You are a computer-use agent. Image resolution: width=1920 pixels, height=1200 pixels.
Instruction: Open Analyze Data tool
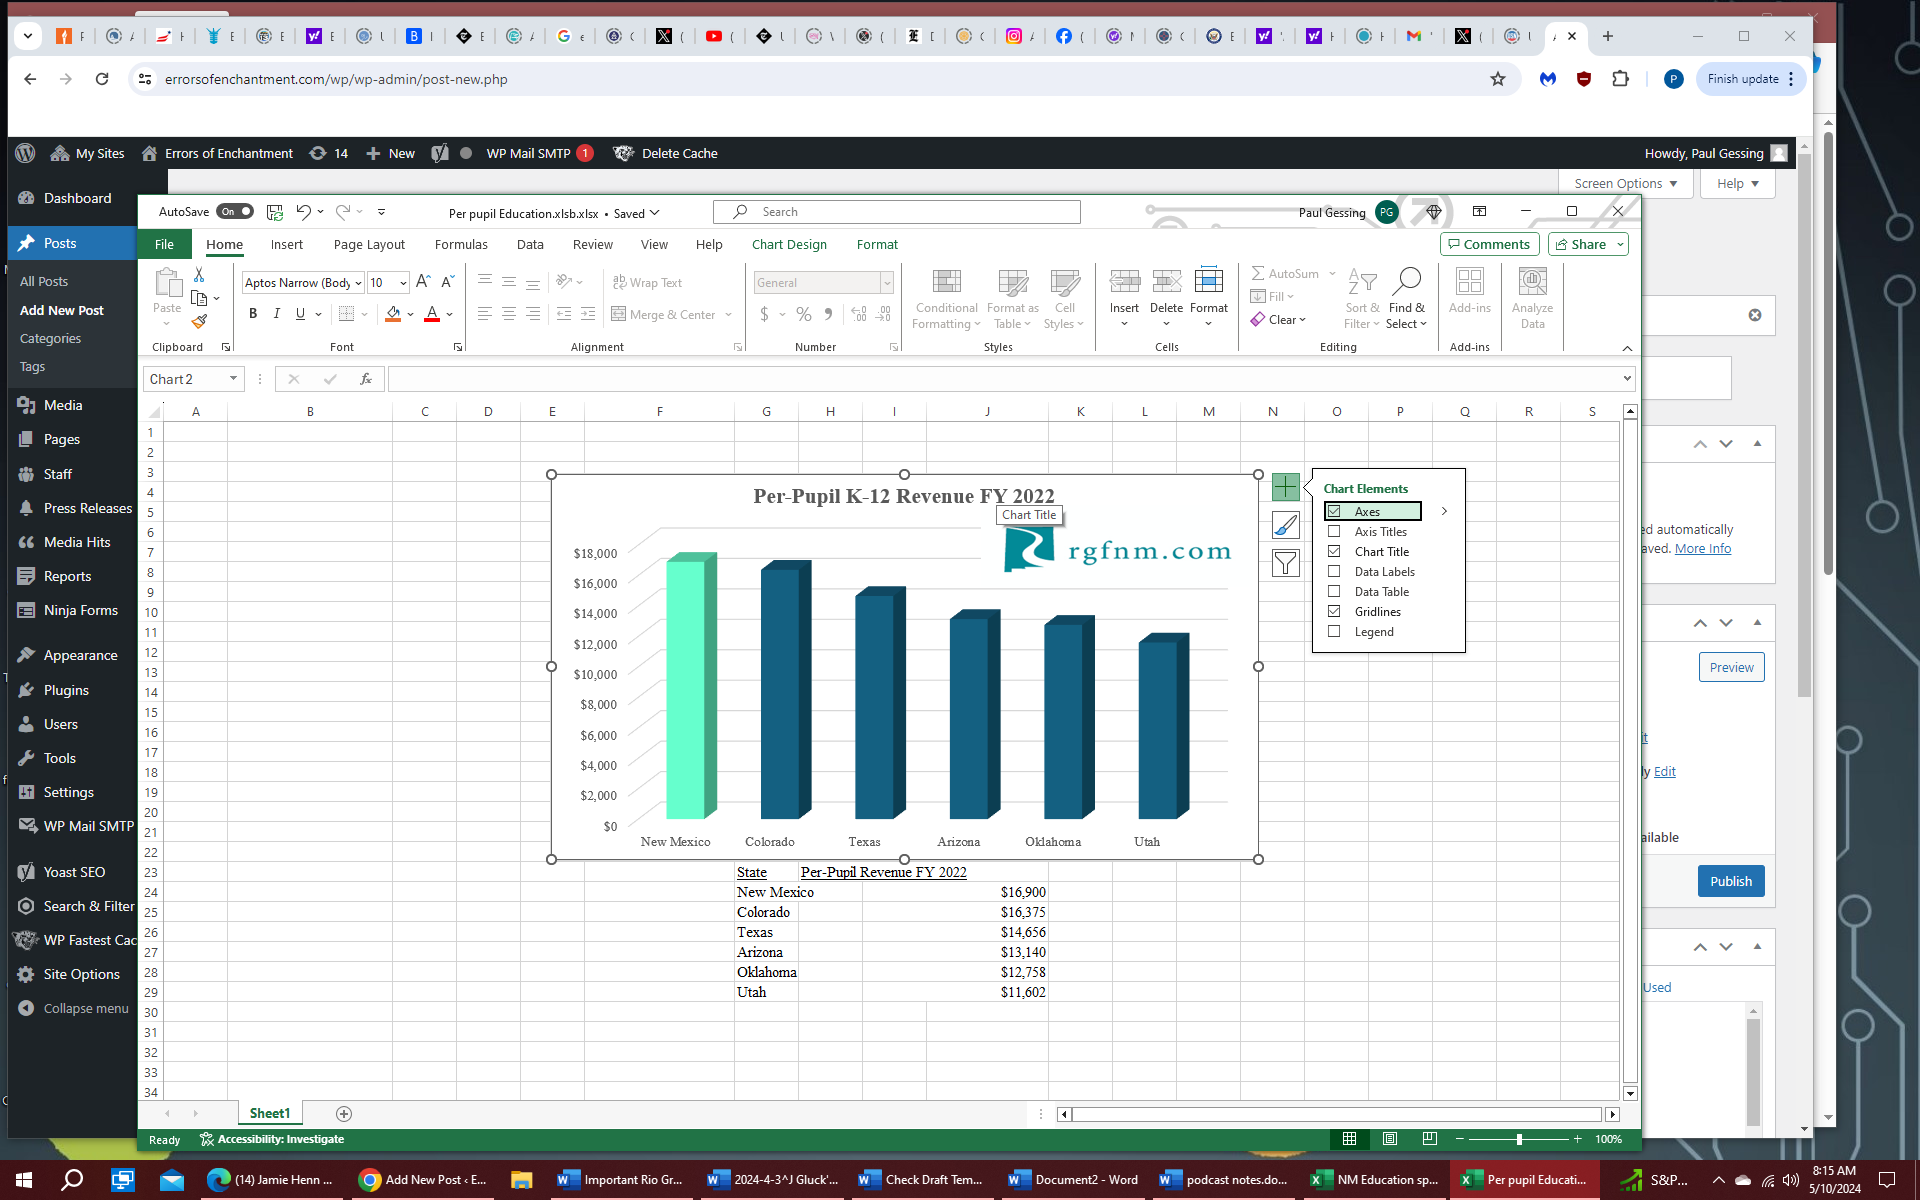pyautogui.click(x=1532, y=298)
